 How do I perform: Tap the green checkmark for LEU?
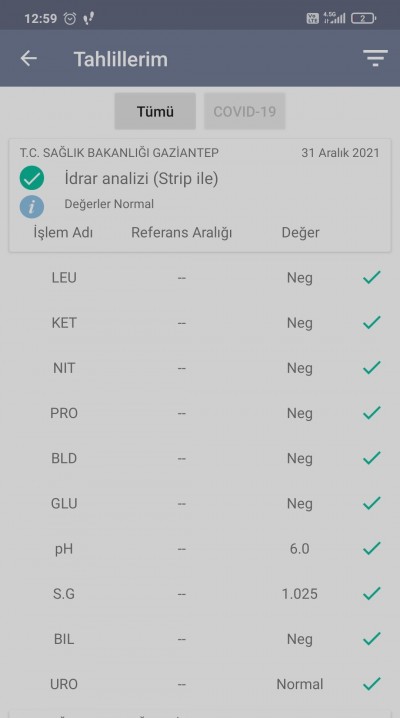372,277
